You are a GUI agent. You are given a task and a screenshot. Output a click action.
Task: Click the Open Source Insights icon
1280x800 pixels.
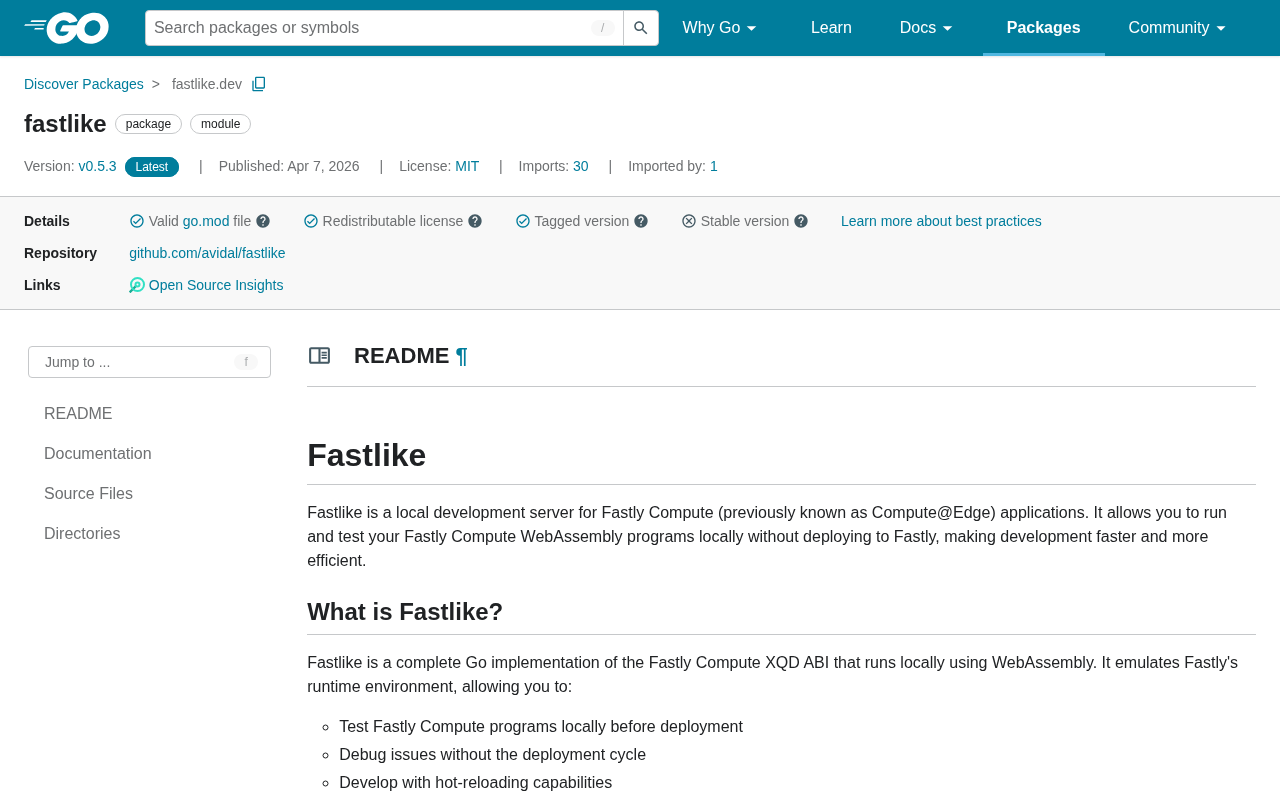137,285
